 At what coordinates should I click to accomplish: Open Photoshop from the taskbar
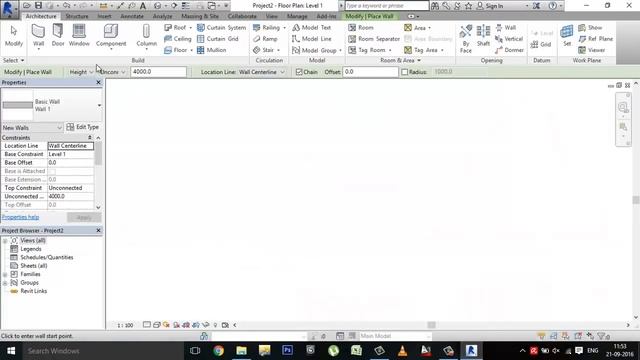pyautogui.click(x=287, y=351)
